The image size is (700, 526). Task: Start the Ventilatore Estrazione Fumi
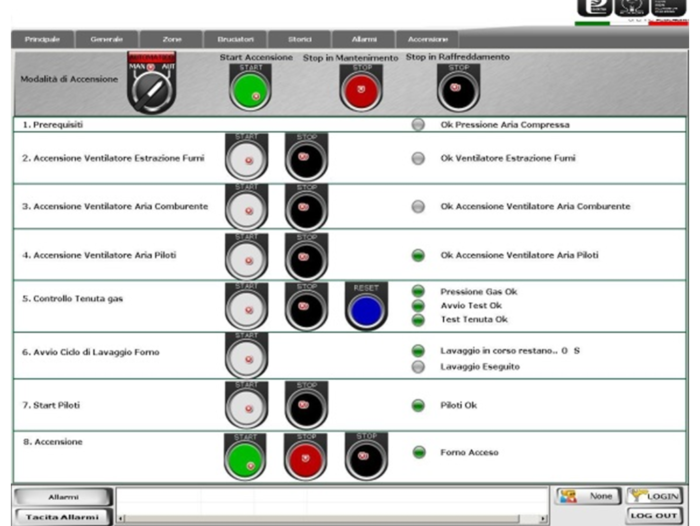tap(246, 159)
